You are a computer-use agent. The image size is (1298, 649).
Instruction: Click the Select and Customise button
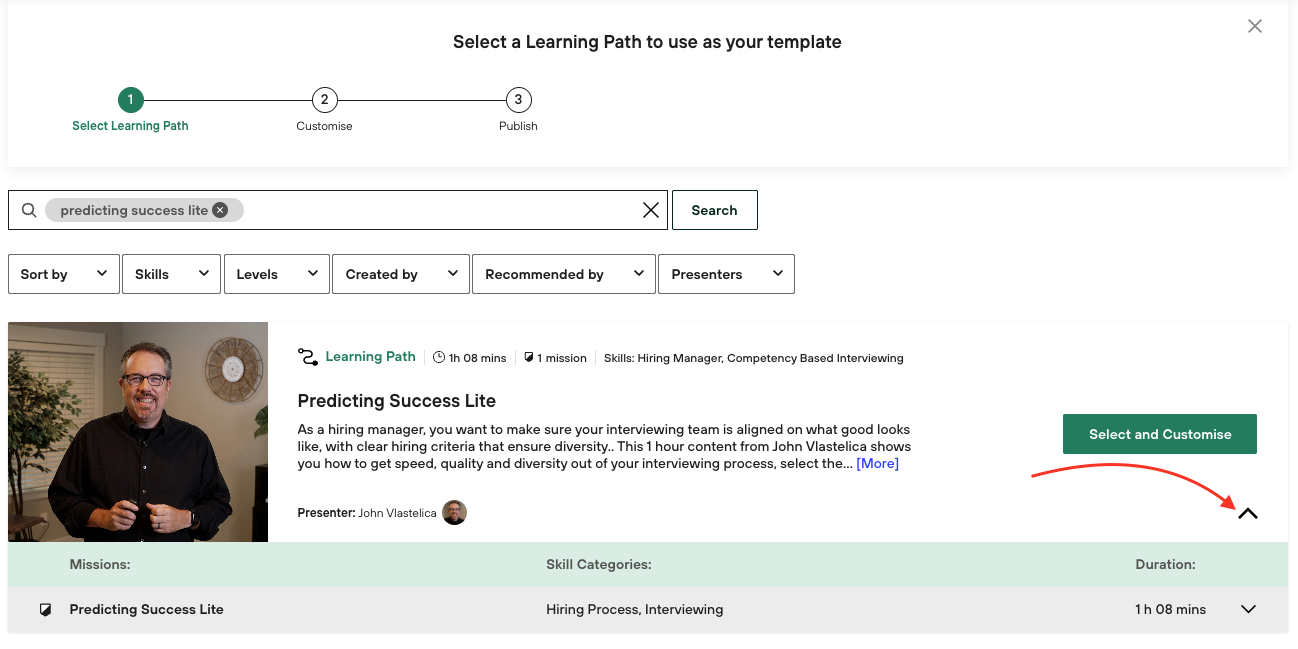[1159, 434]
